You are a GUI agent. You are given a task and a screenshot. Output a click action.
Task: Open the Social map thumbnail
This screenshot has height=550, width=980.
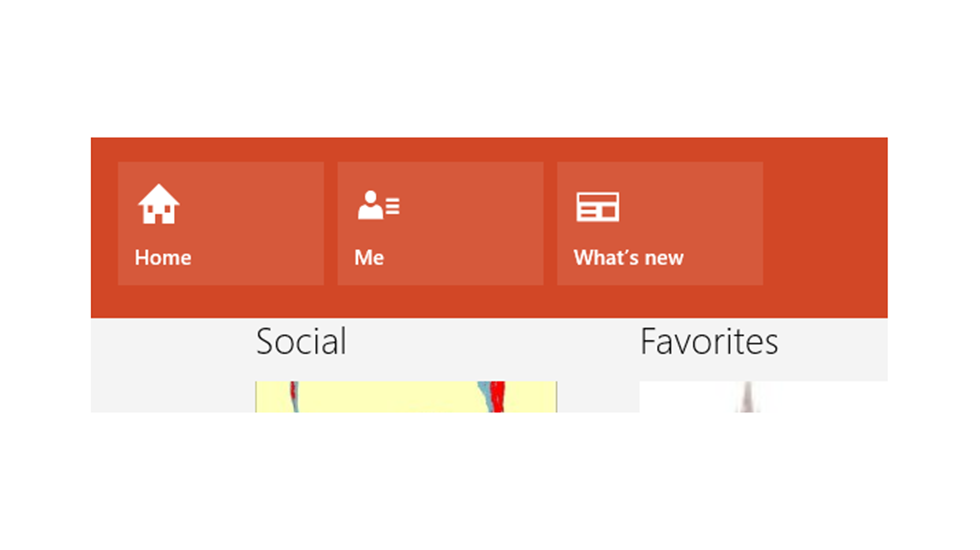[405, 396]
